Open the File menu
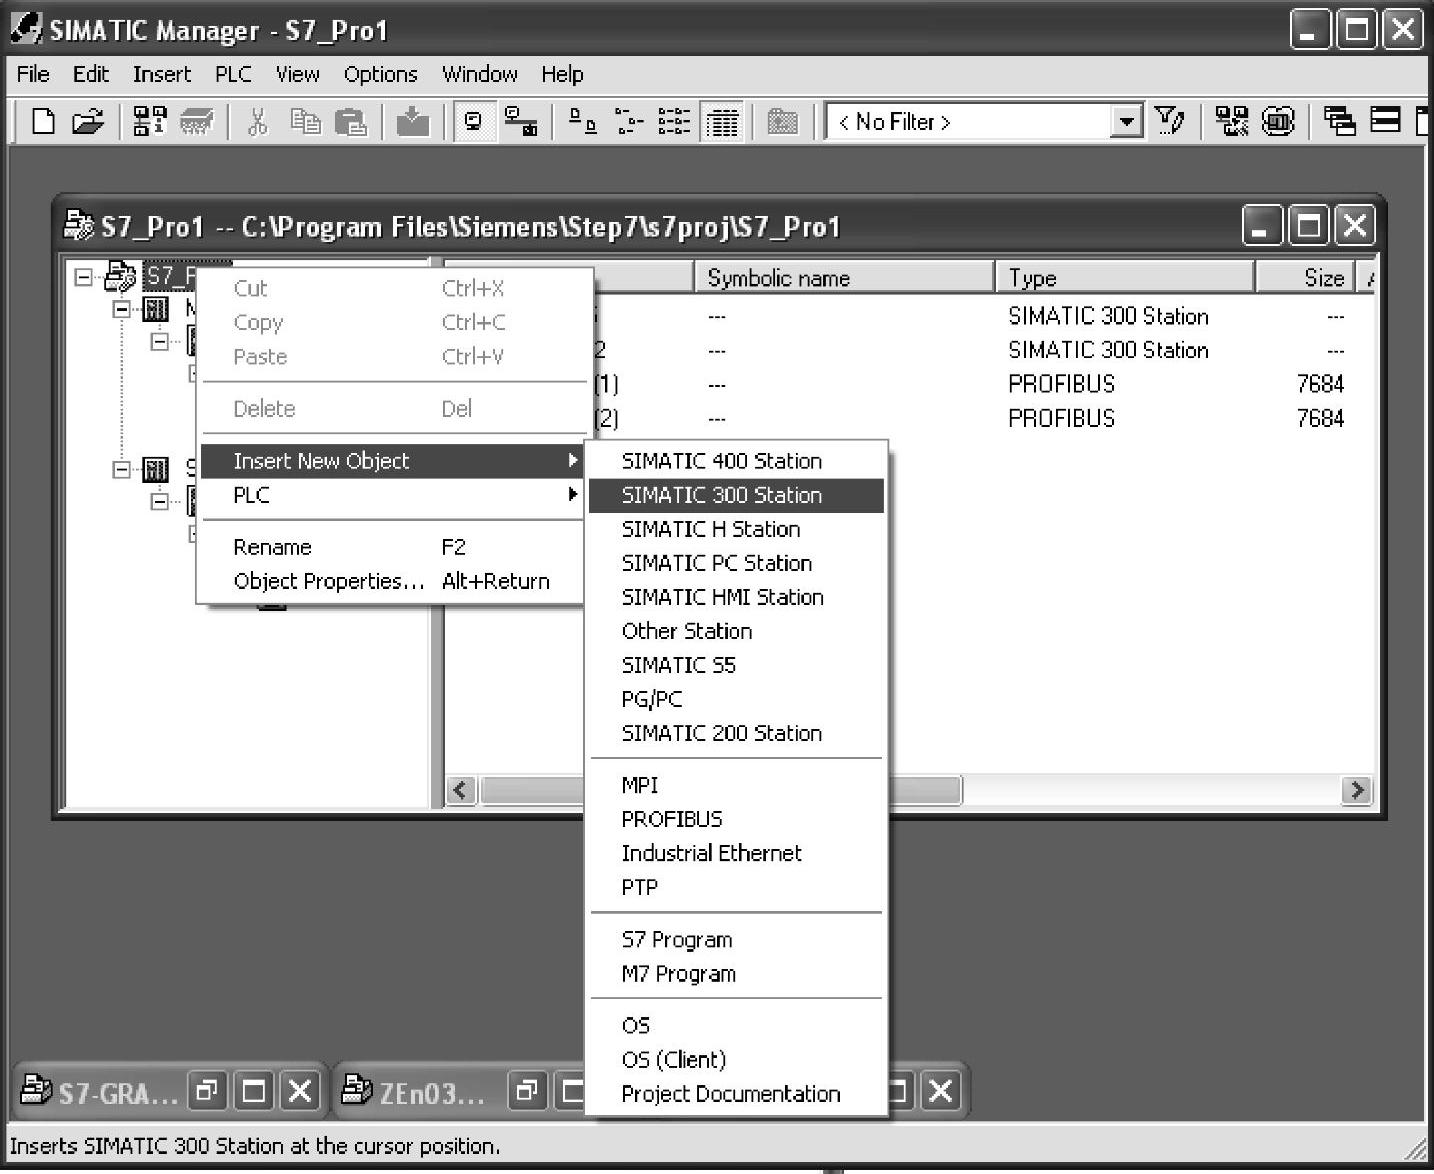 (x=33, y=74)
